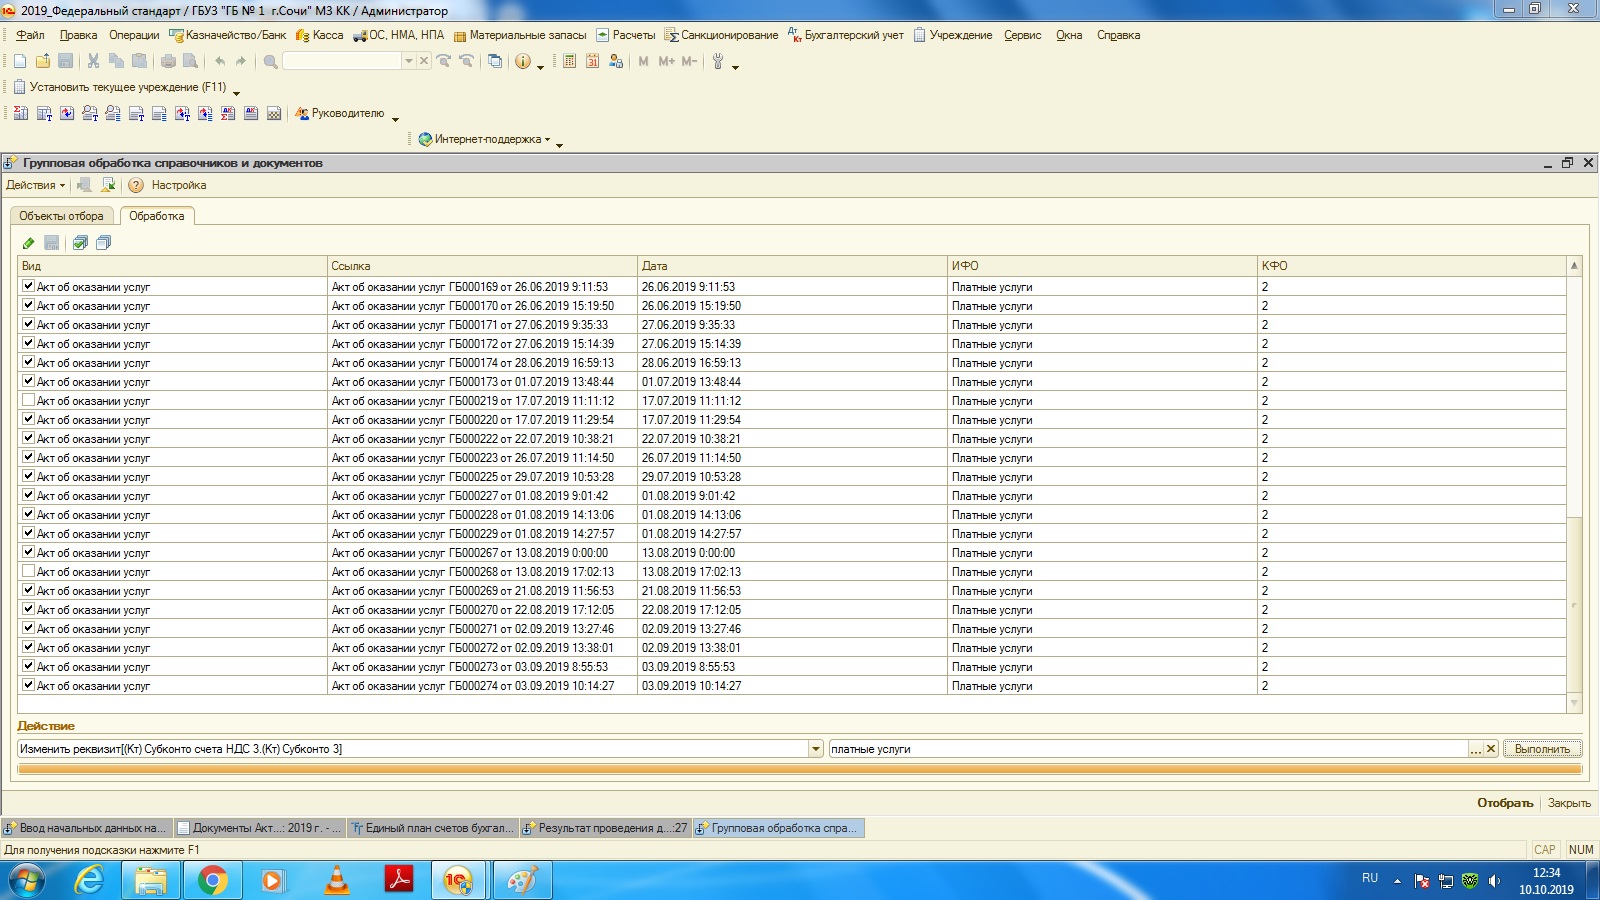This screenshot has width=1600, height=900.
Task: Click the checkerboard icon in reports toolbar
Action: tap(274, 113)
